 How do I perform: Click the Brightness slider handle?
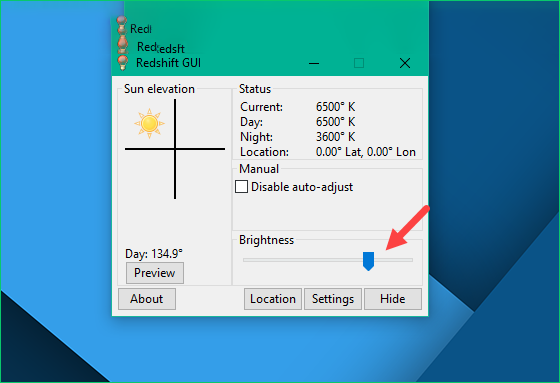(x=368, y=261)
